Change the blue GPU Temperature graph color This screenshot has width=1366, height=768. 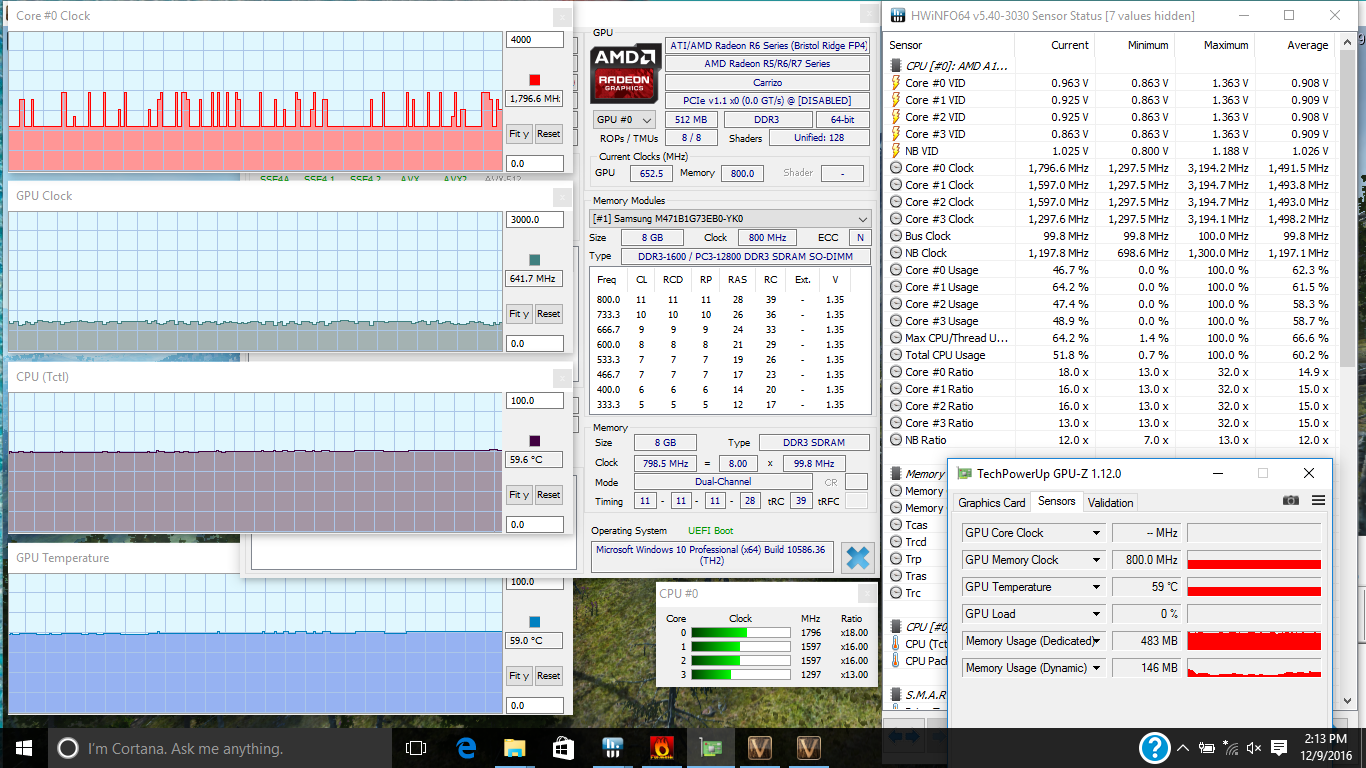(534, 622)
